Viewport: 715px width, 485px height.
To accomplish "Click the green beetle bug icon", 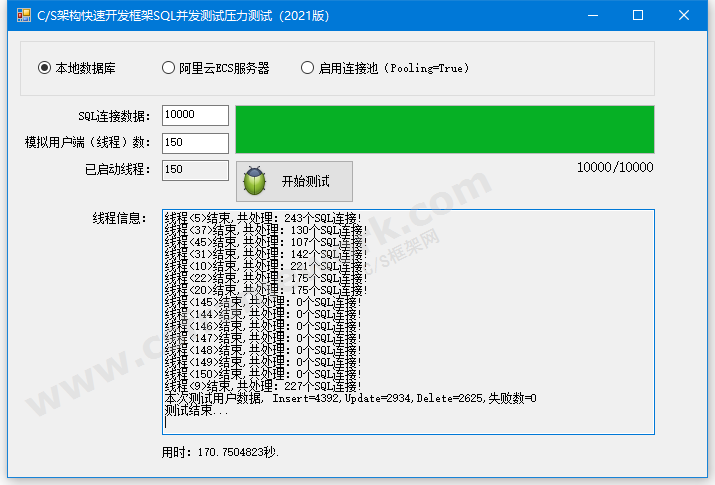I will point(254,181).
